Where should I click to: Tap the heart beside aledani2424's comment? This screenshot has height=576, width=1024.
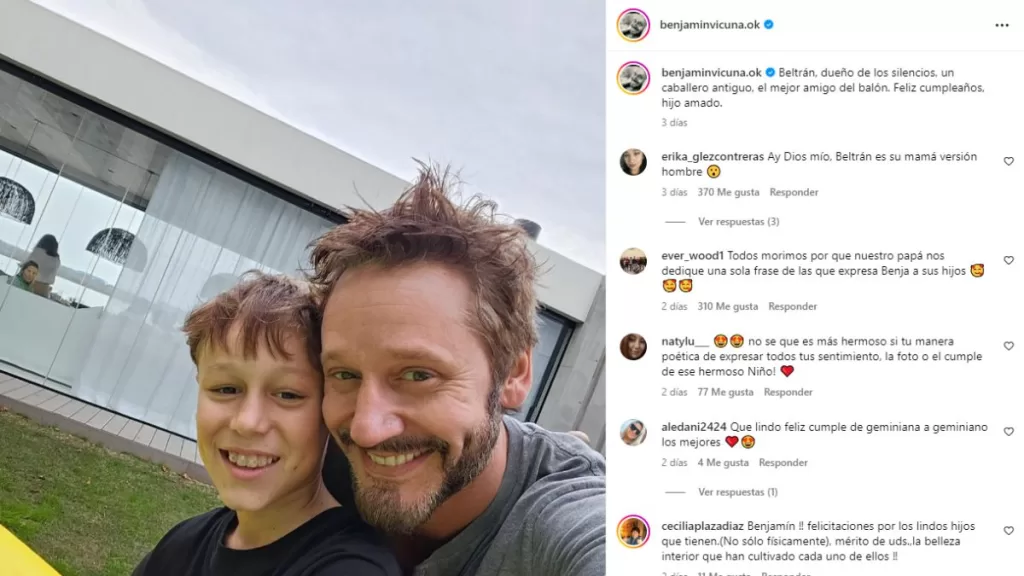[1008, 432]
